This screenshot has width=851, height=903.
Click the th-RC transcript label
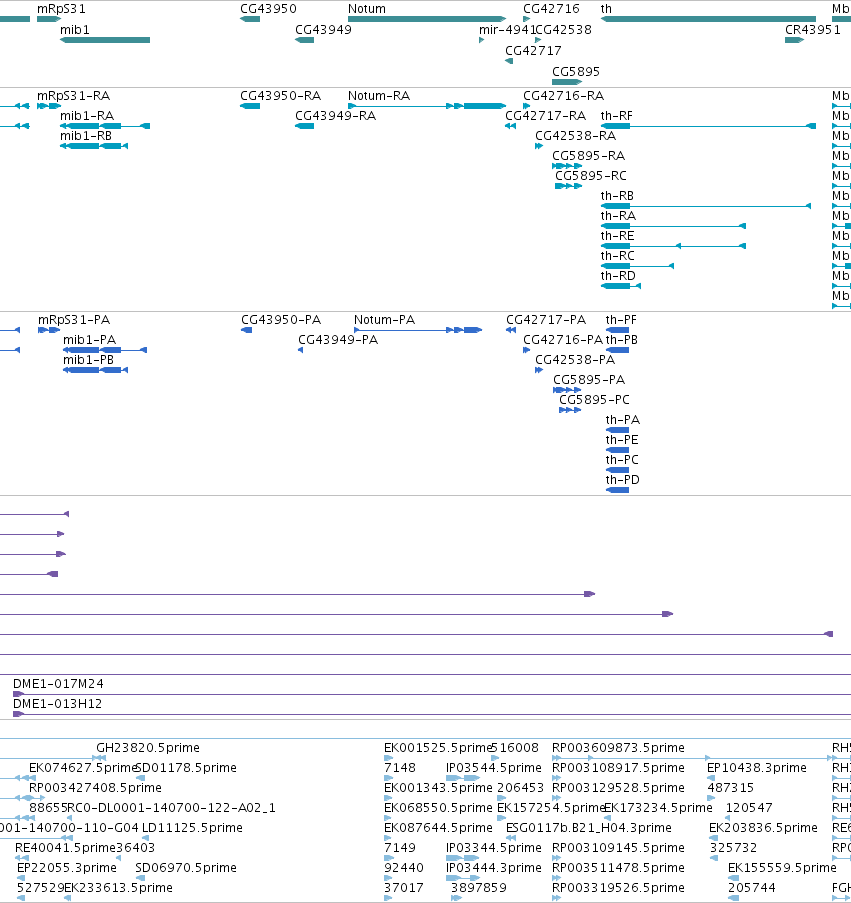click(x=617, y=256)
